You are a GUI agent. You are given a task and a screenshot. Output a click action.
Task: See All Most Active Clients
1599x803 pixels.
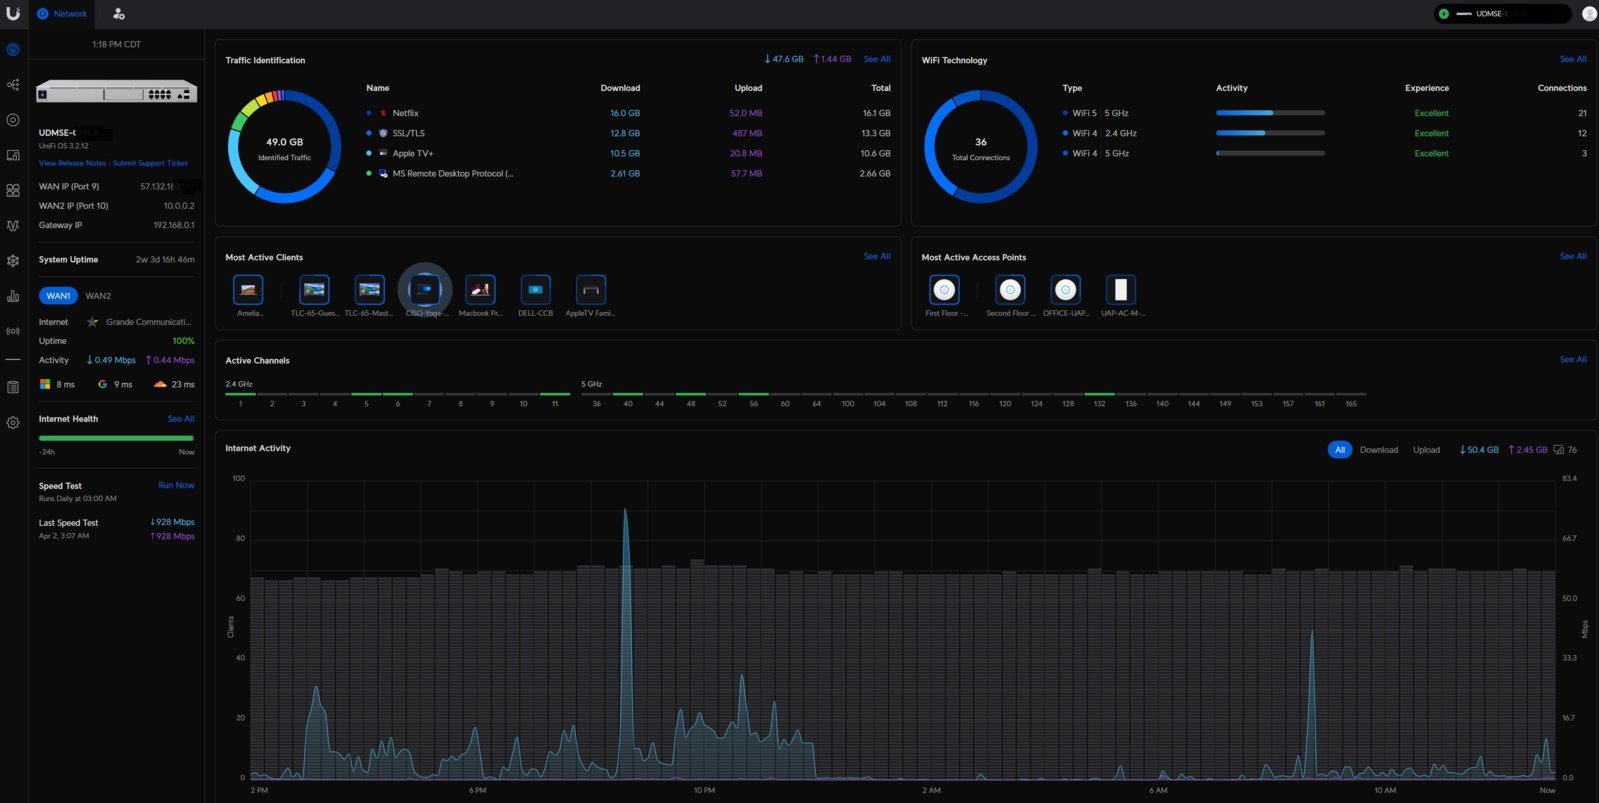pos(877,256)
